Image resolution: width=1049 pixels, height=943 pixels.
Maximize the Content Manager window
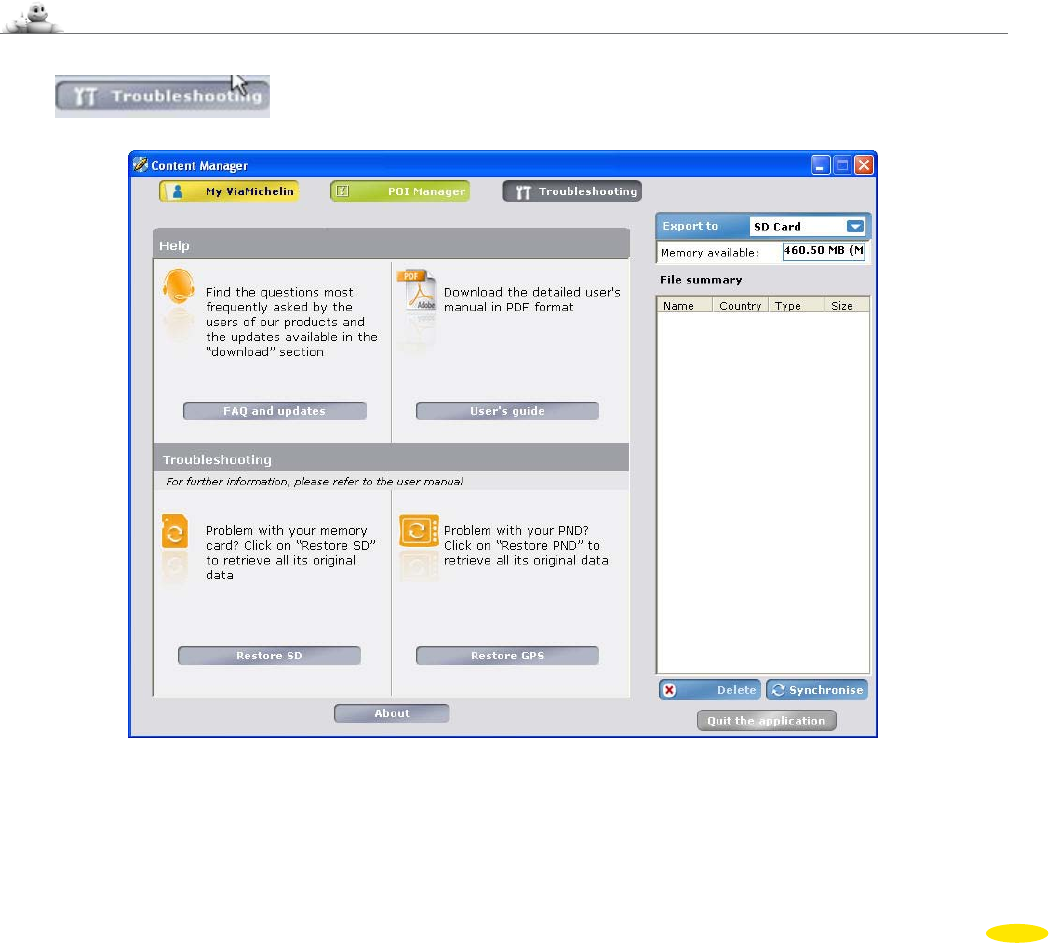[x=842, y=165]
